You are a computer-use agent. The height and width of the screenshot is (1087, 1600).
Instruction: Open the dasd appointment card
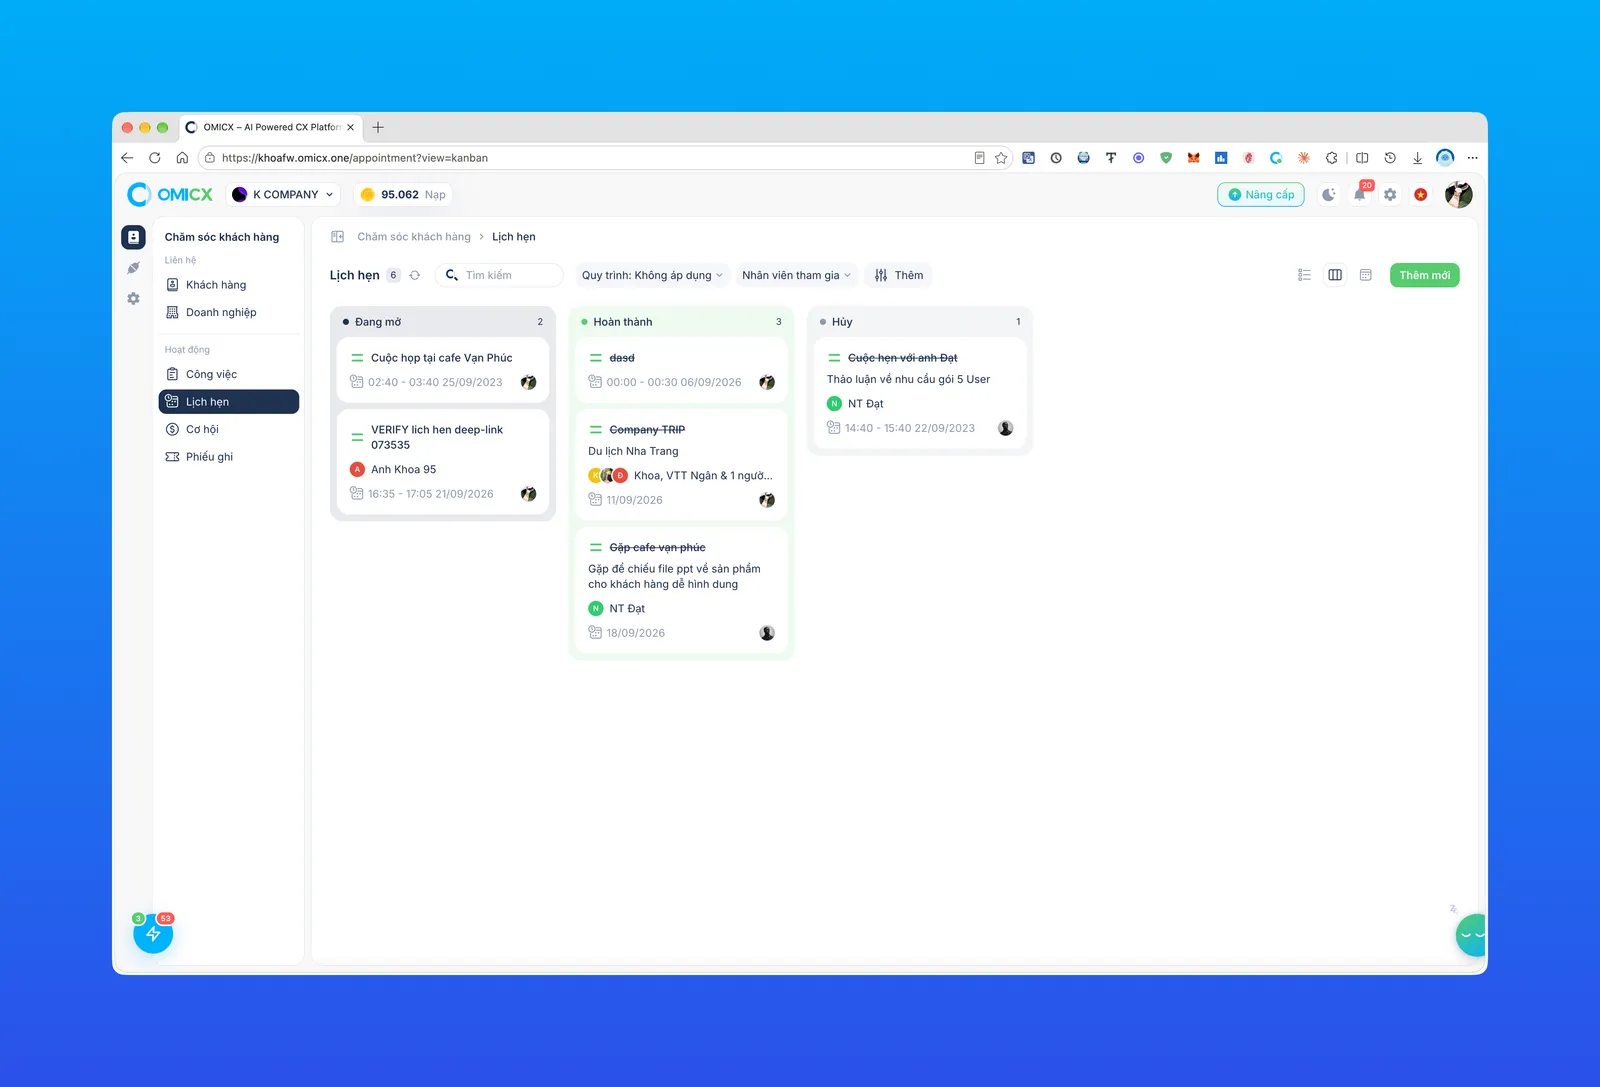click(x=682, y=370)
